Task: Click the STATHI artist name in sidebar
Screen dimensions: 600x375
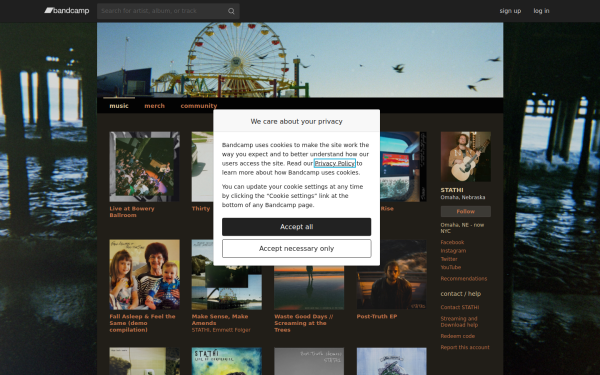Action: (x=452, y=190)
